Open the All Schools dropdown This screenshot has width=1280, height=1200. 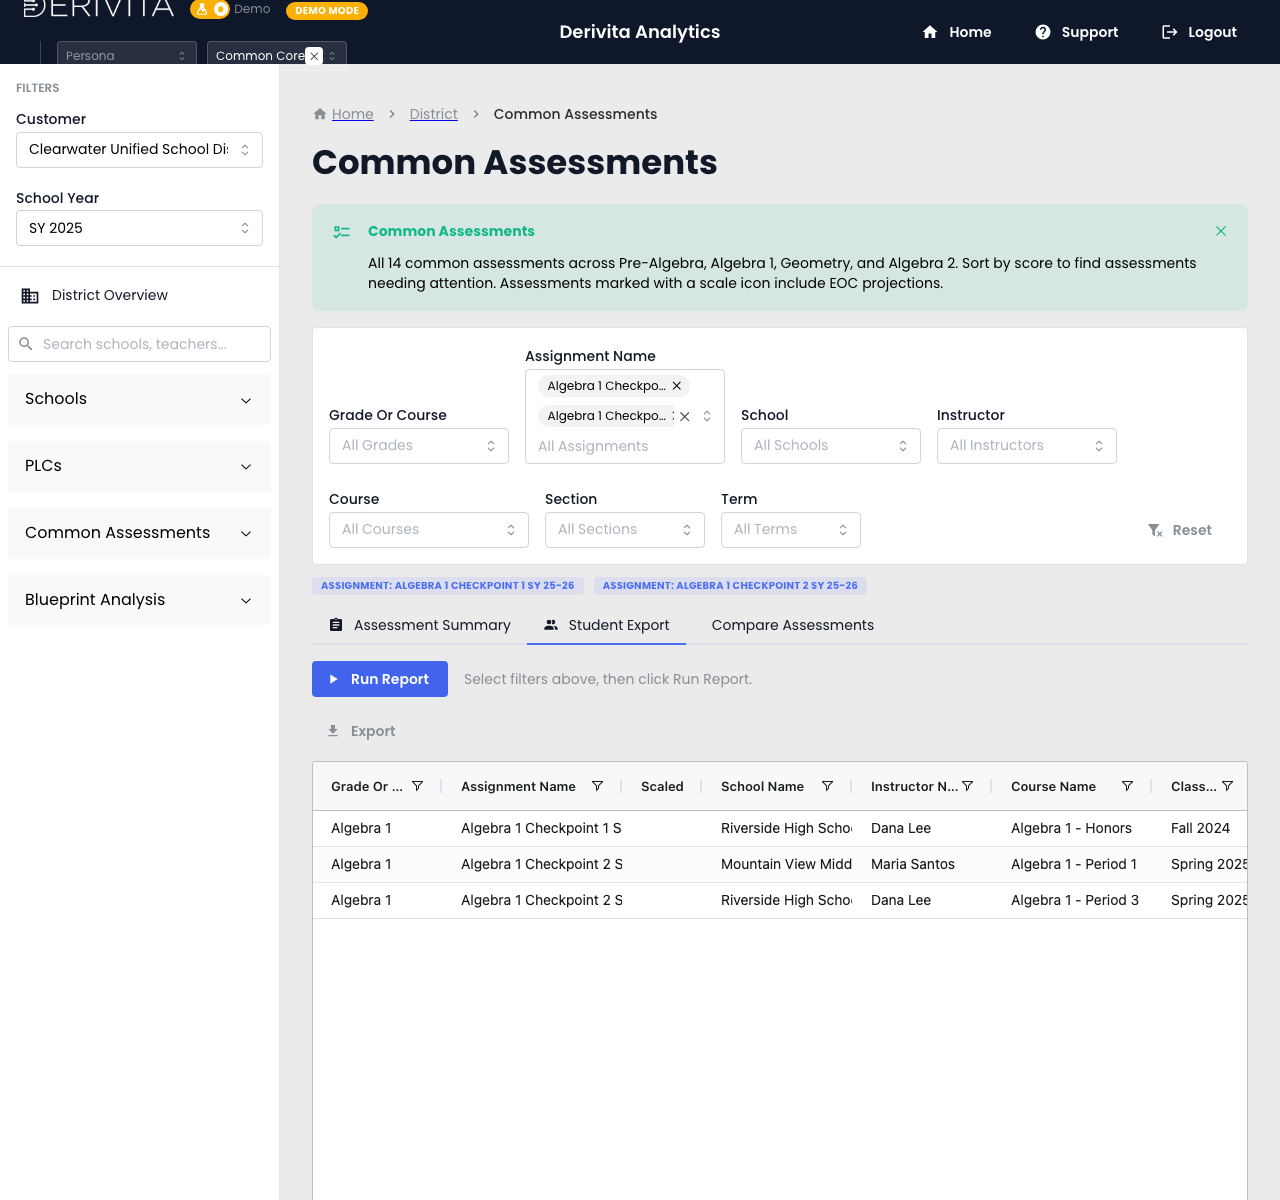point(831,446)
